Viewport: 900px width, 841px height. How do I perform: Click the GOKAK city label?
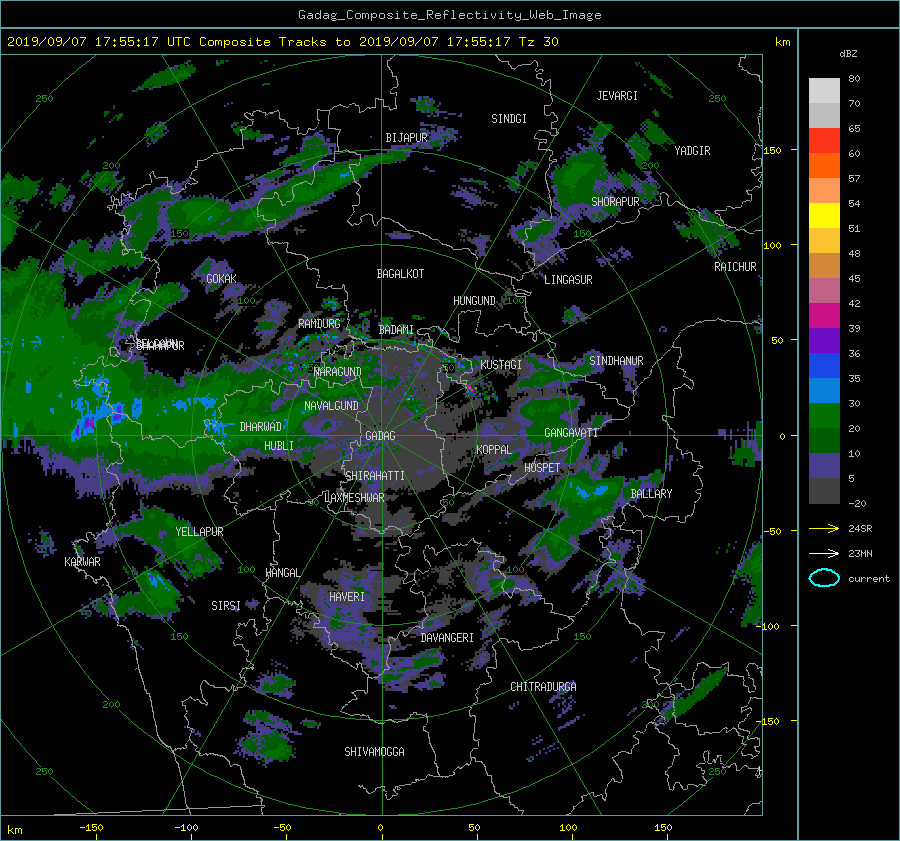(x=222, y=278)
